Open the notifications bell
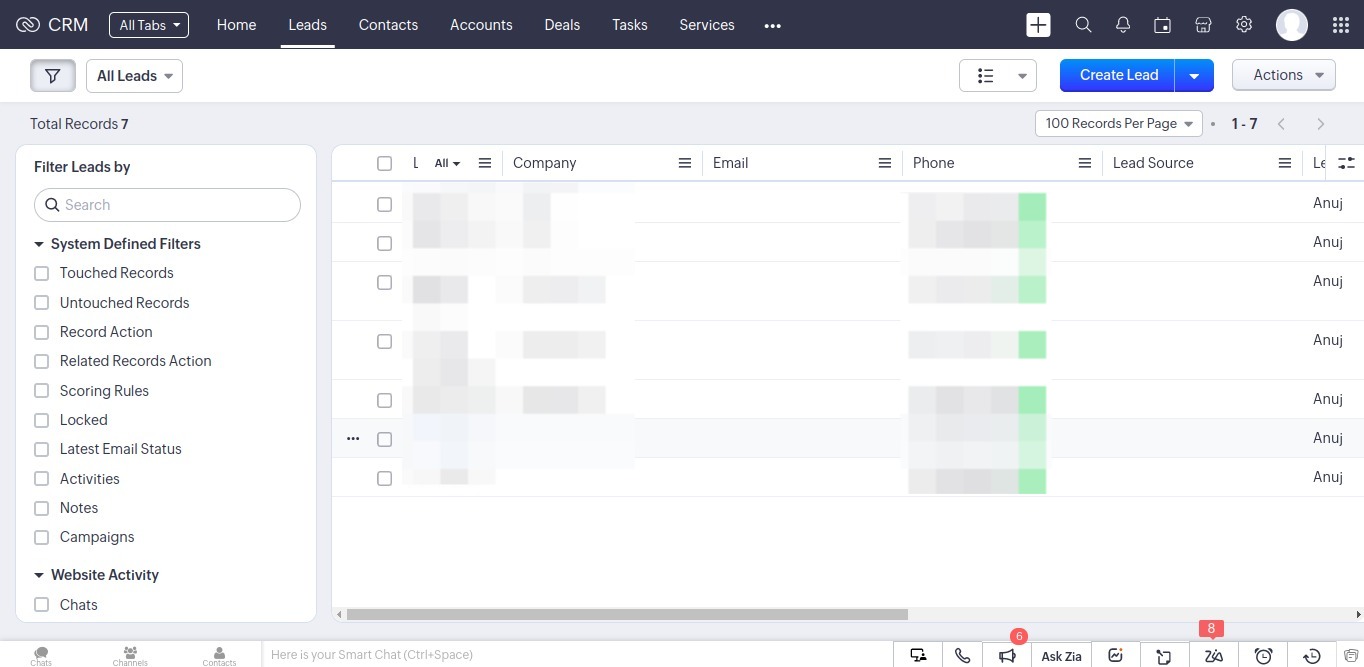 coord(1123,25)
